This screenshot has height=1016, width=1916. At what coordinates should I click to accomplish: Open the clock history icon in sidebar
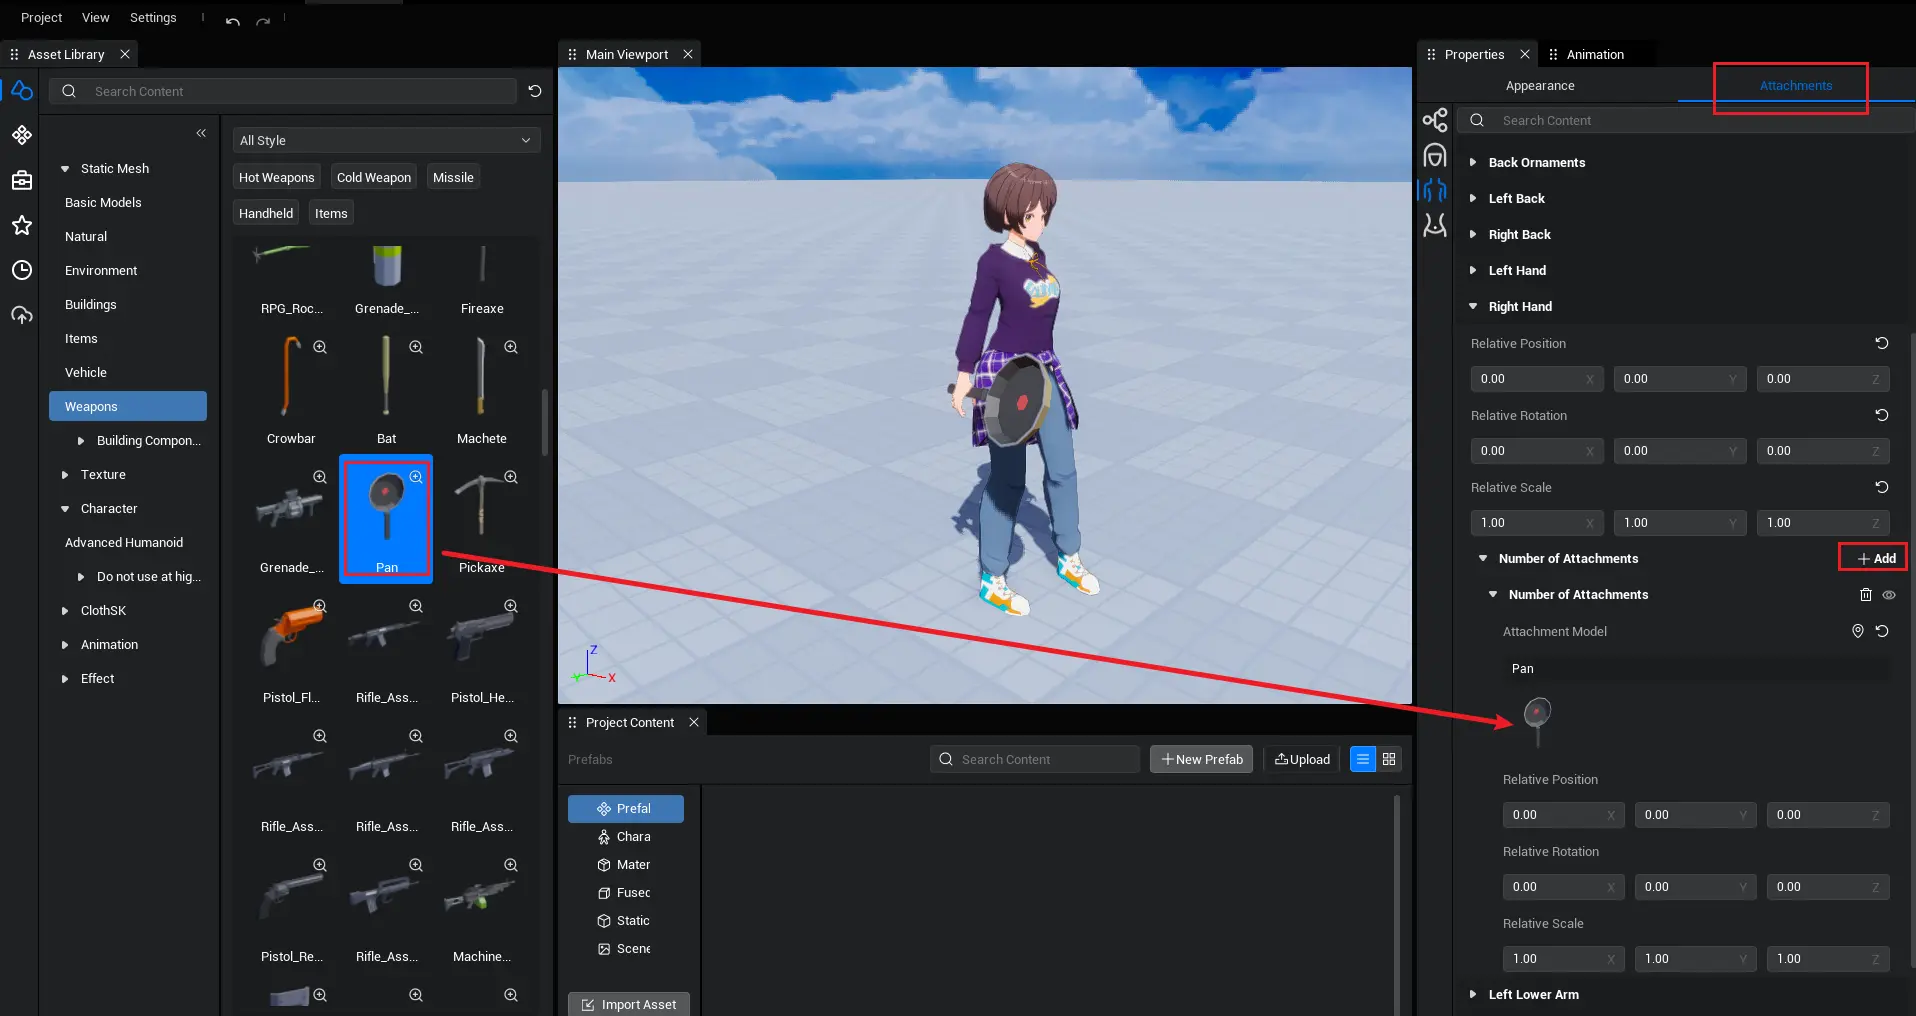click(22, 270)
